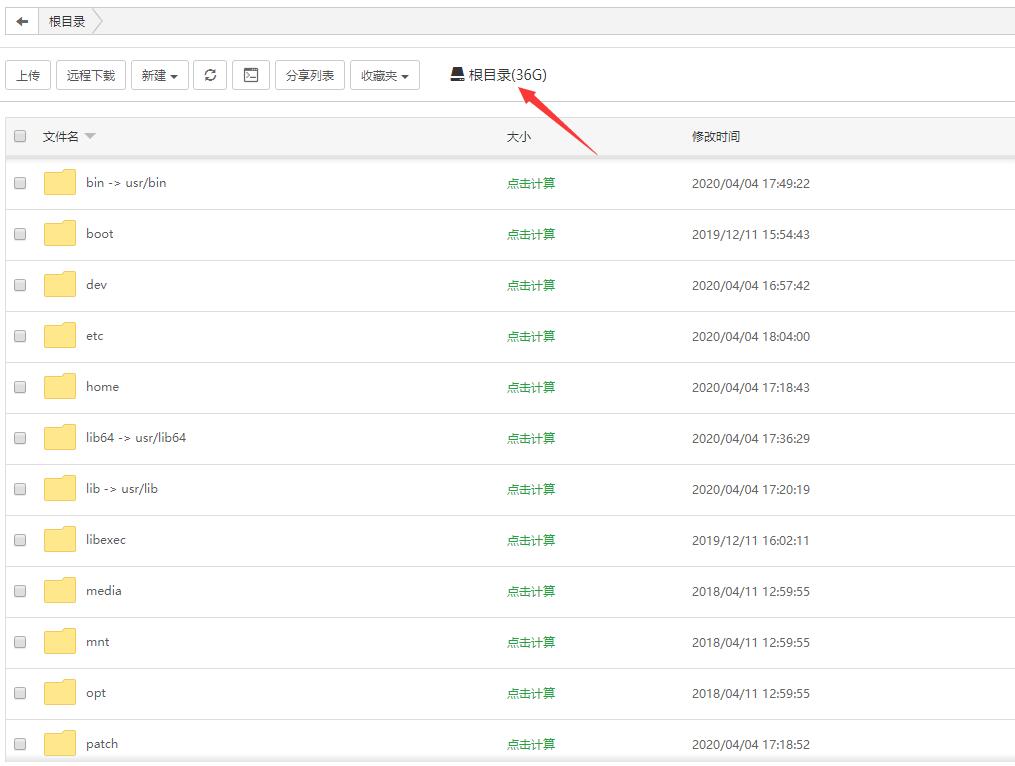Check the box for libexec folder
This screenshot has width=1015, height=766.
pos(20,539)
